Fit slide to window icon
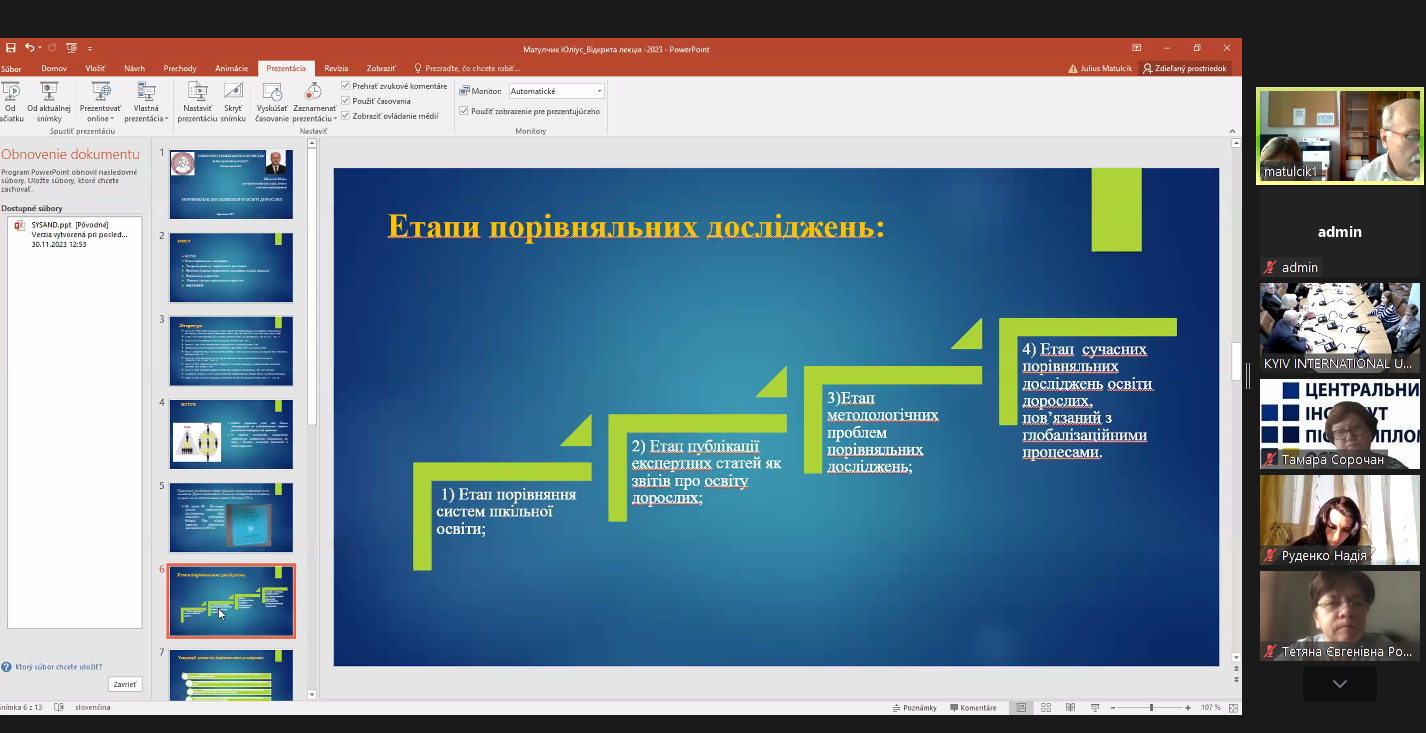Viewport: 1426px width, 733px height. coord(1233,708)
